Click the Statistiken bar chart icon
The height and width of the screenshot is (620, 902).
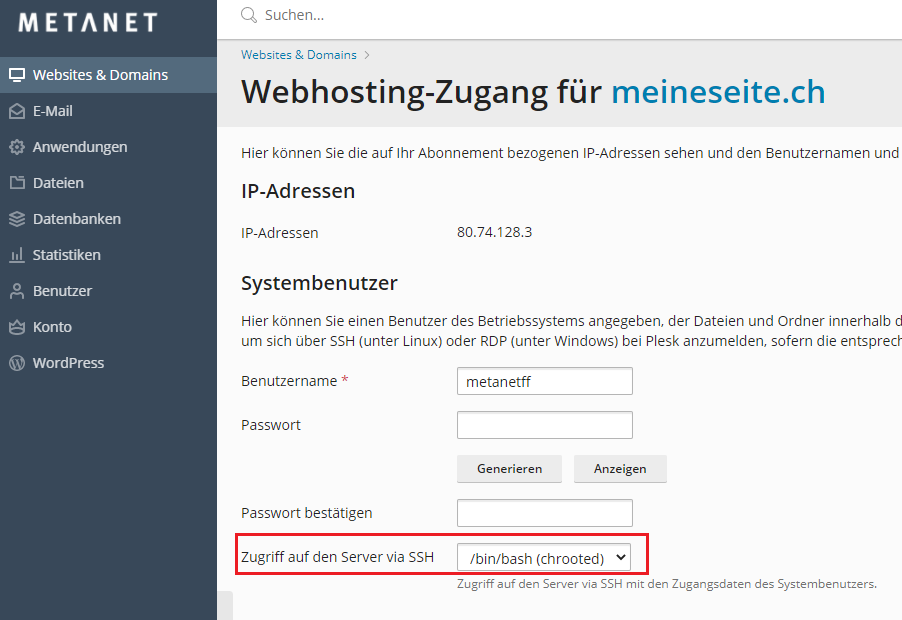coord(16,255)
